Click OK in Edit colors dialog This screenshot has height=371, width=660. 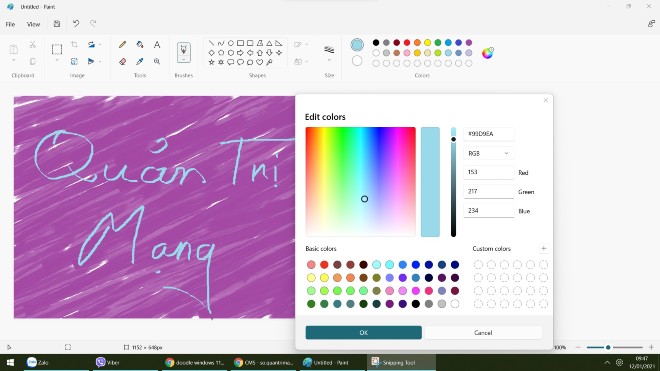[x=364, y=332]
